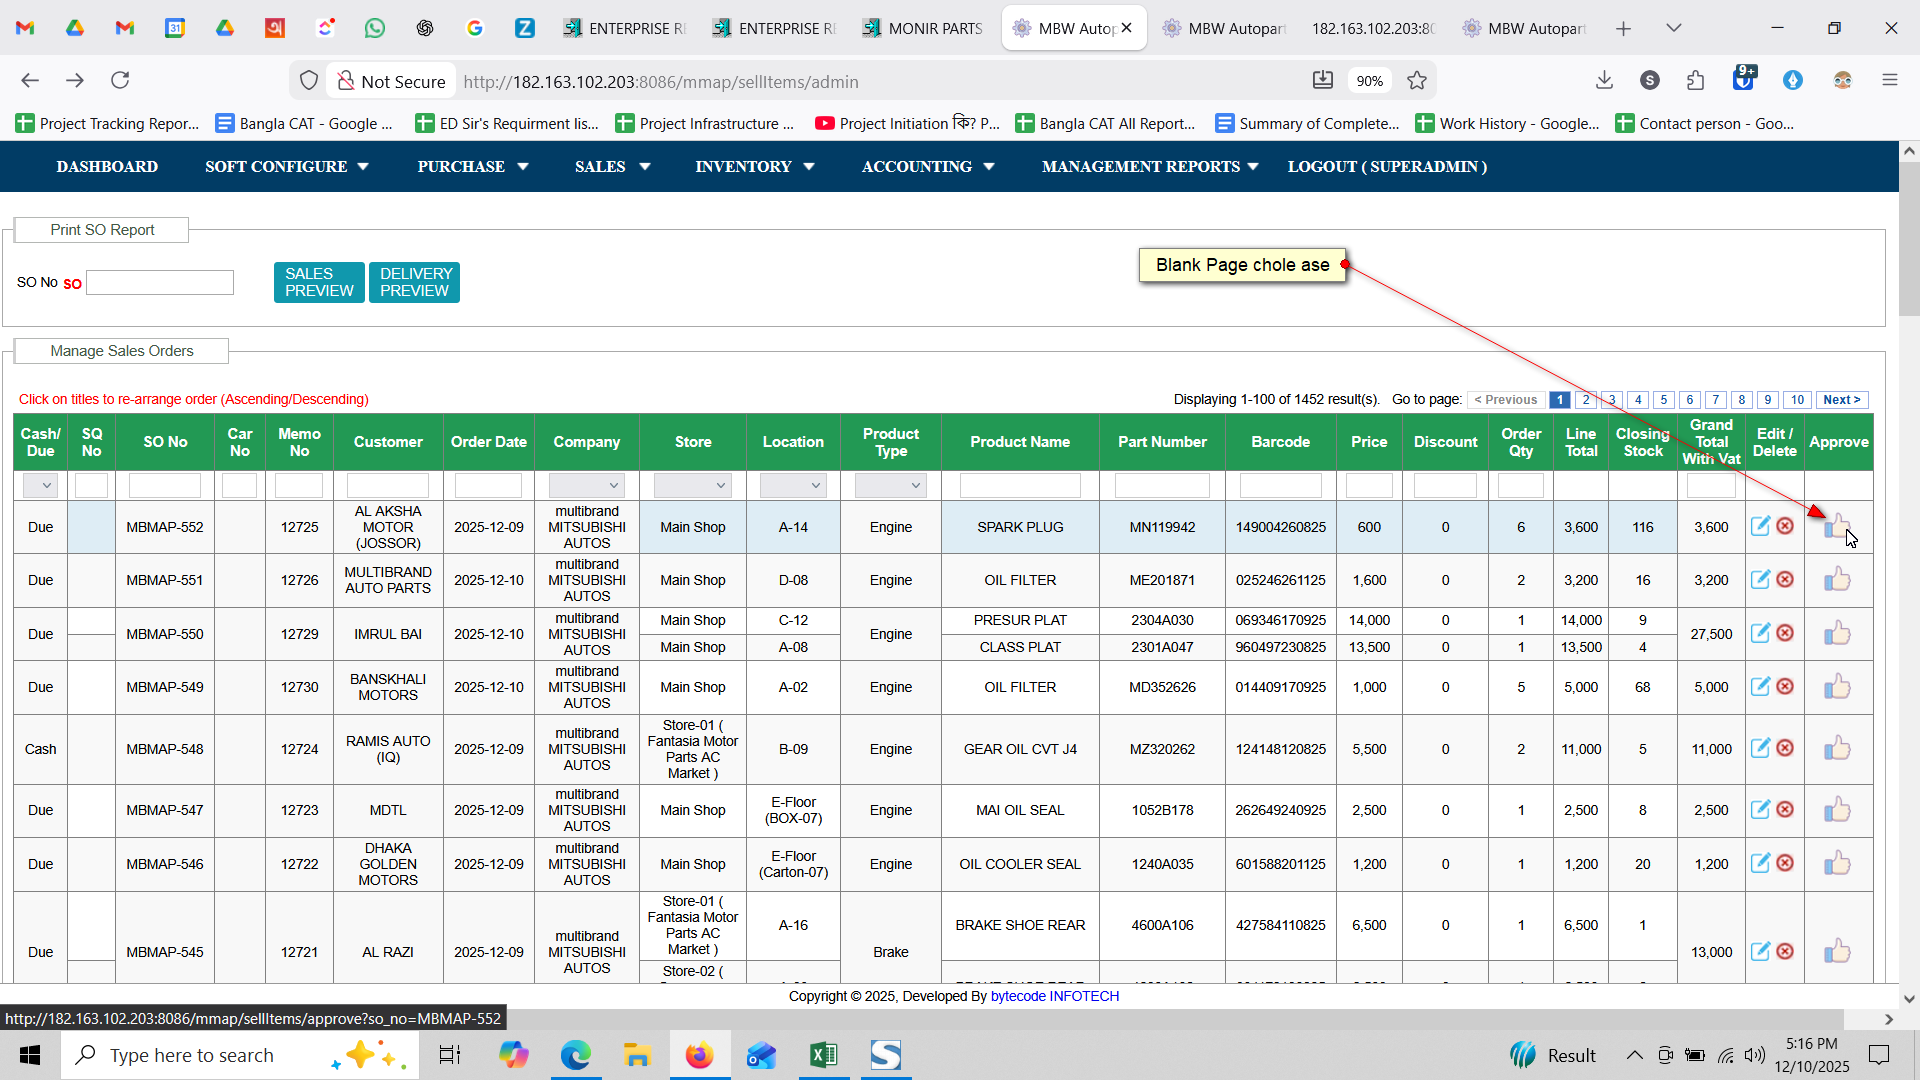Open Excel from the Windows taskbar
The width and height of the screenshot is (1920, 1080).
(x=823, y=1055)
